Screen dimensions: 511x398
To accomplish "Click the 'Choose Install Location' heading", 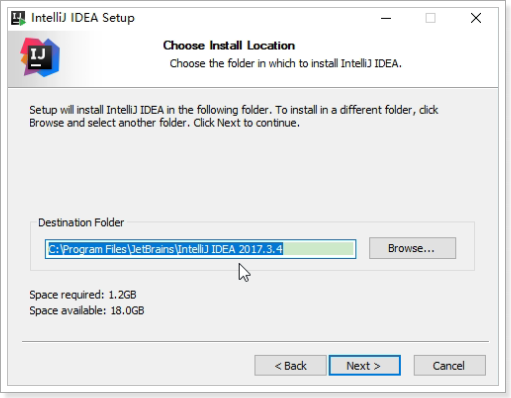I will [229, 45].
